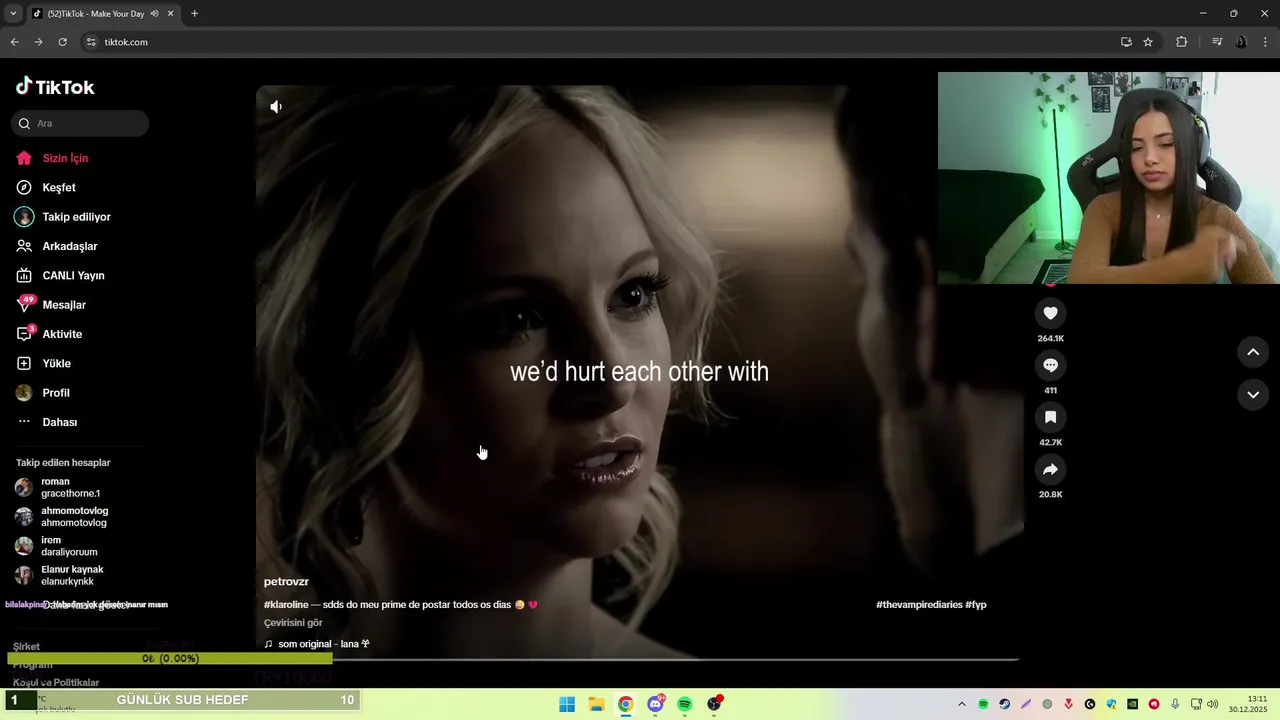Click the #thevampirediaries hashtag
This screenshot has width=1280, height=720.
pyautogui.click(x=919, y=605)
